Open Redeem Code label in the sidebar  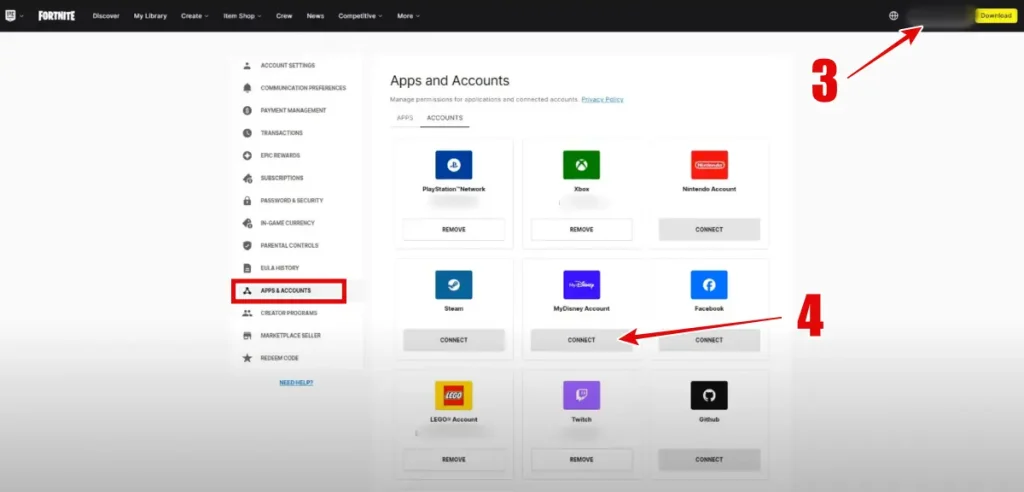pos(280,358)
